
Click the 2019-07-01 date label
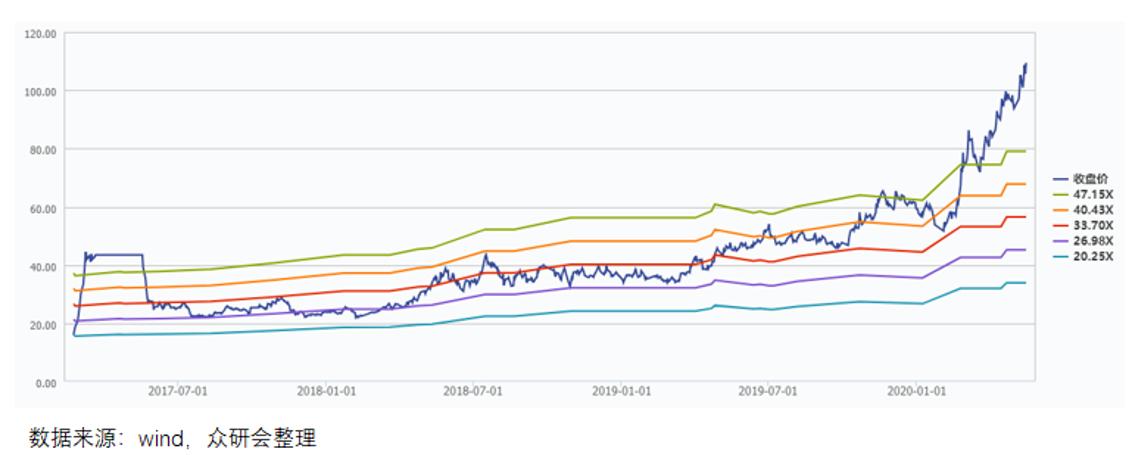(769, 392)
